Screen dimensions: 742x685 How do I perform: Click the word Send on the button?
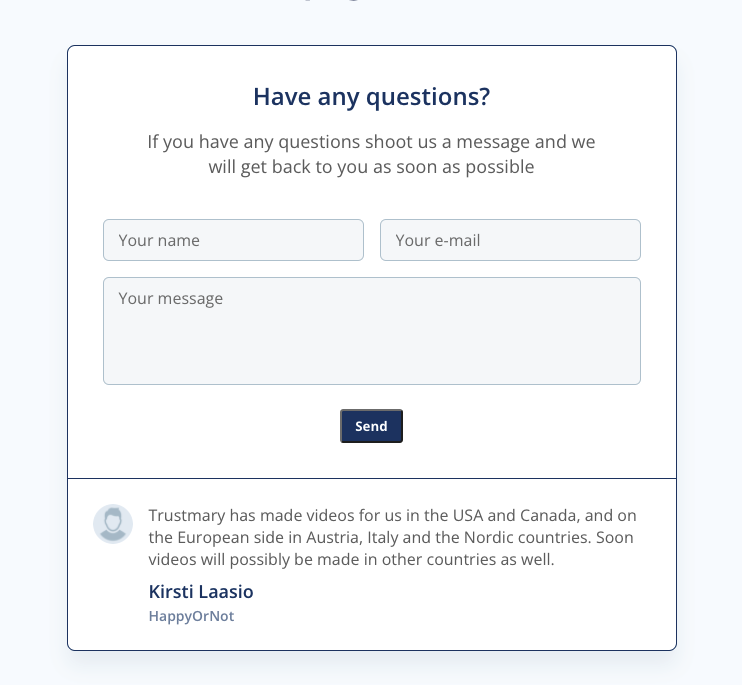[371, 426]
